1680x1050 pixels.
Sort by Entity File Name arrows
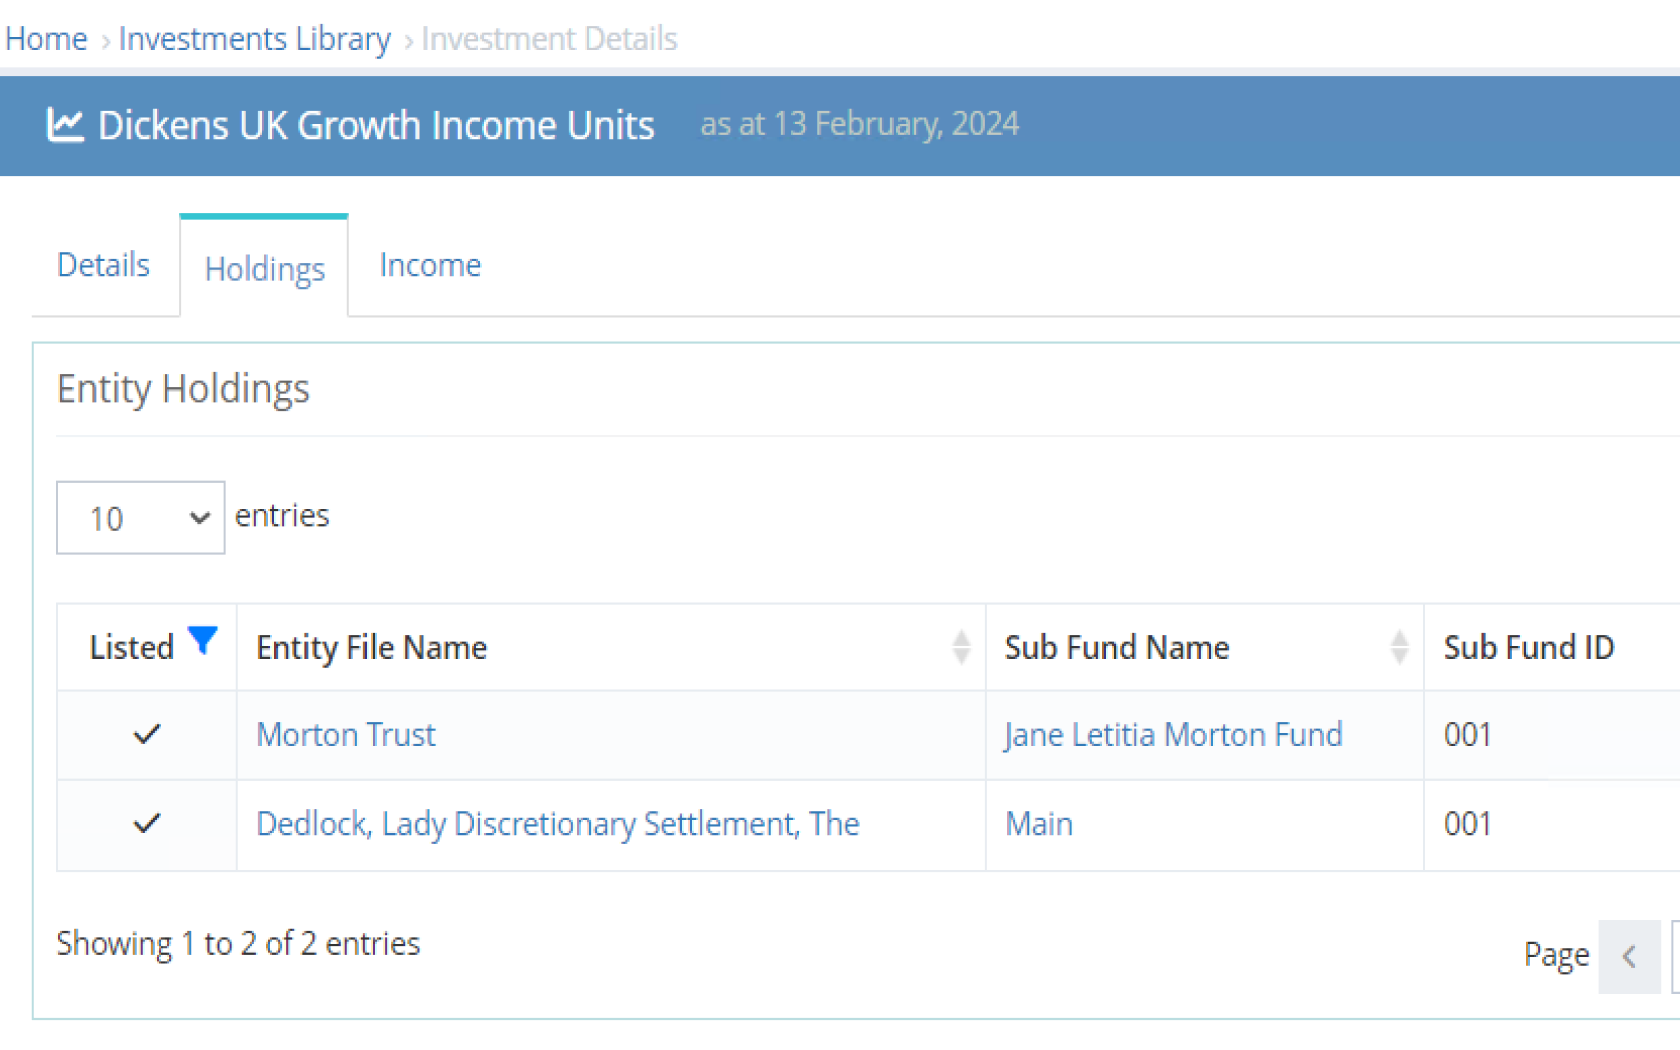pyautogui.click(x=961, y=647)
